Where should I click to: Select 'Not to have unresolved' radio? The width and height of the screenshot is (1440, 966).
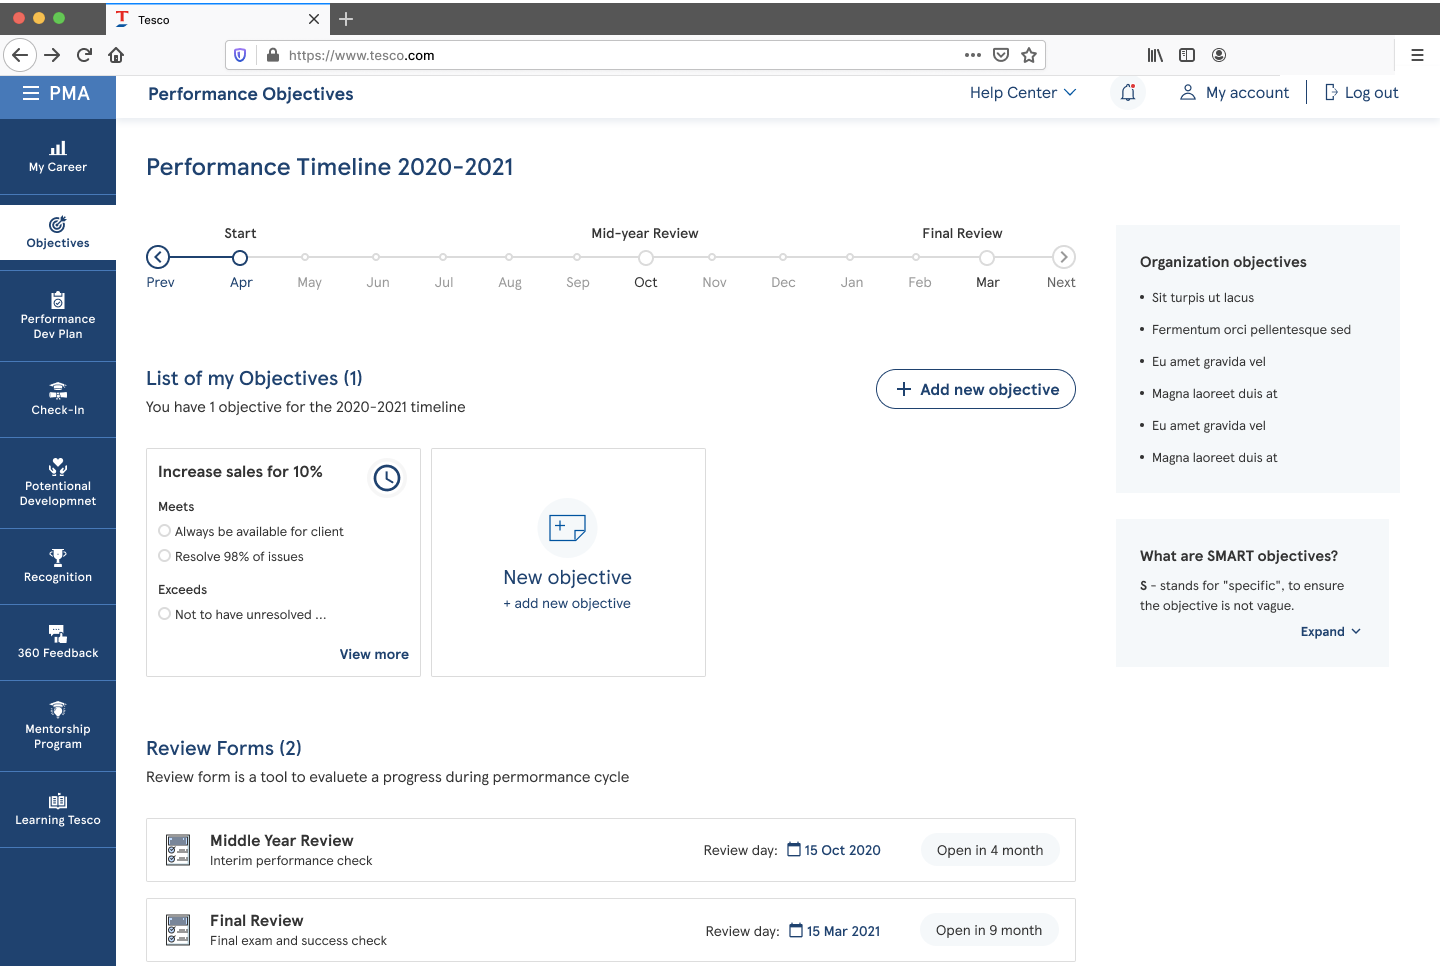(165, 614)
